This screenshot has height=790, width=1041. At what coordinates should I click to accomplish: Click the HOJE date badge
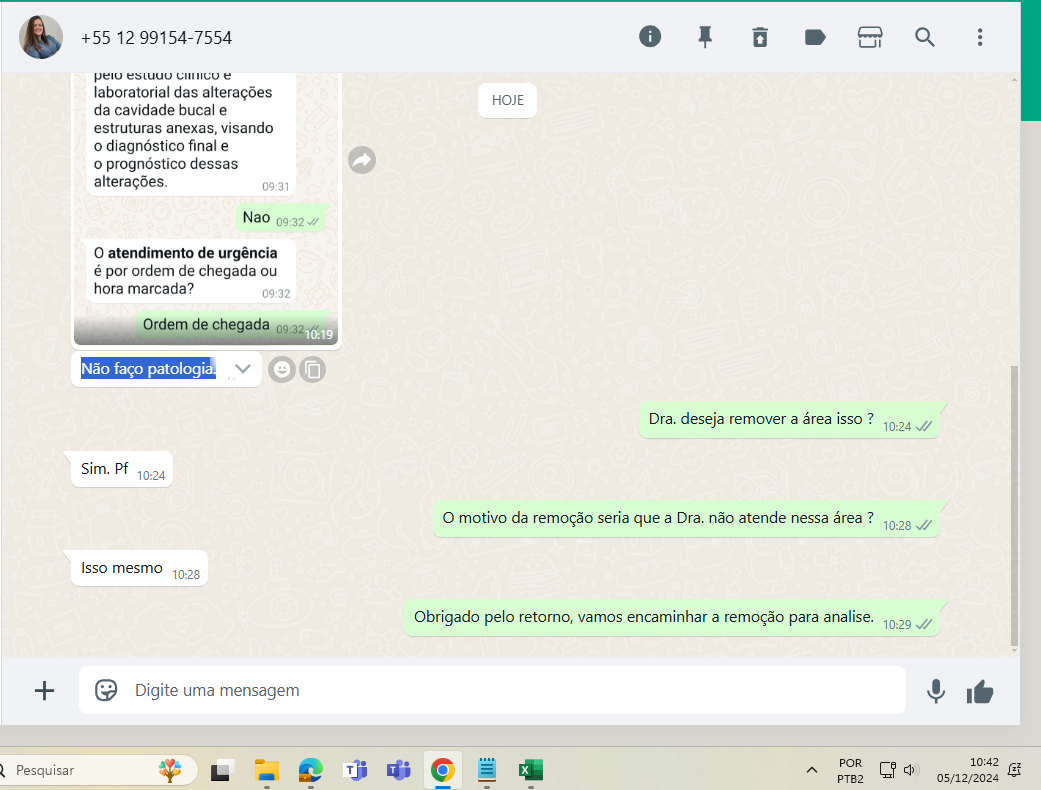[507, 100]
